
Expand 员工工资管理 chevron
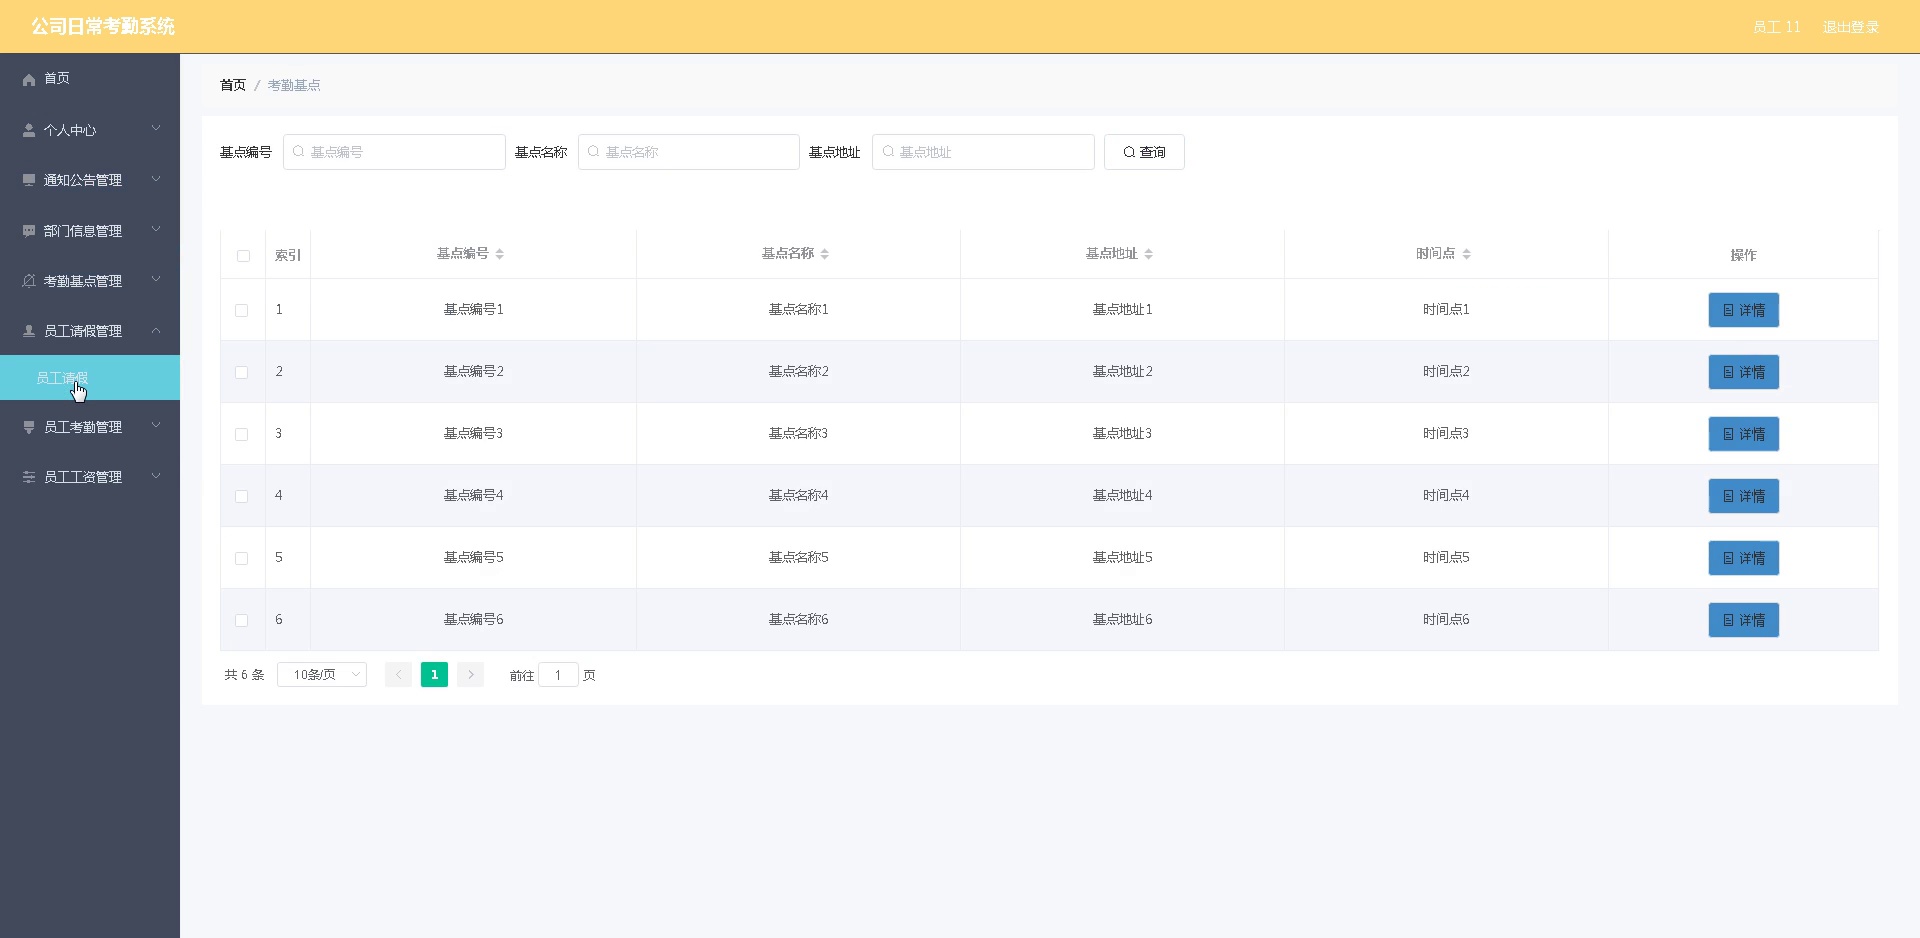tap(156, 476)
